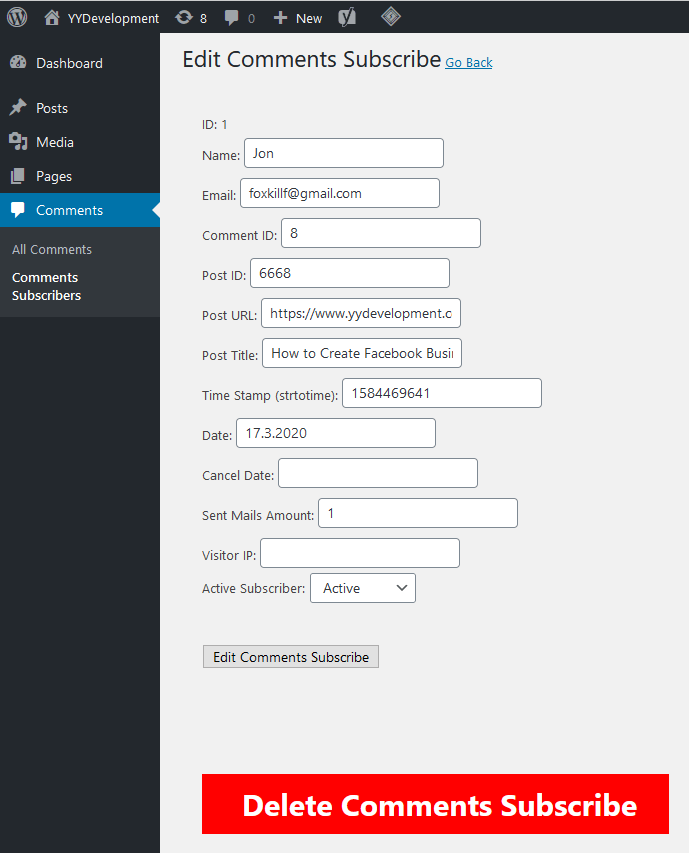Click the ID: 1 text
Image resolution: width=689 pixels, height=853 pixels.
(x=214, y=125)
